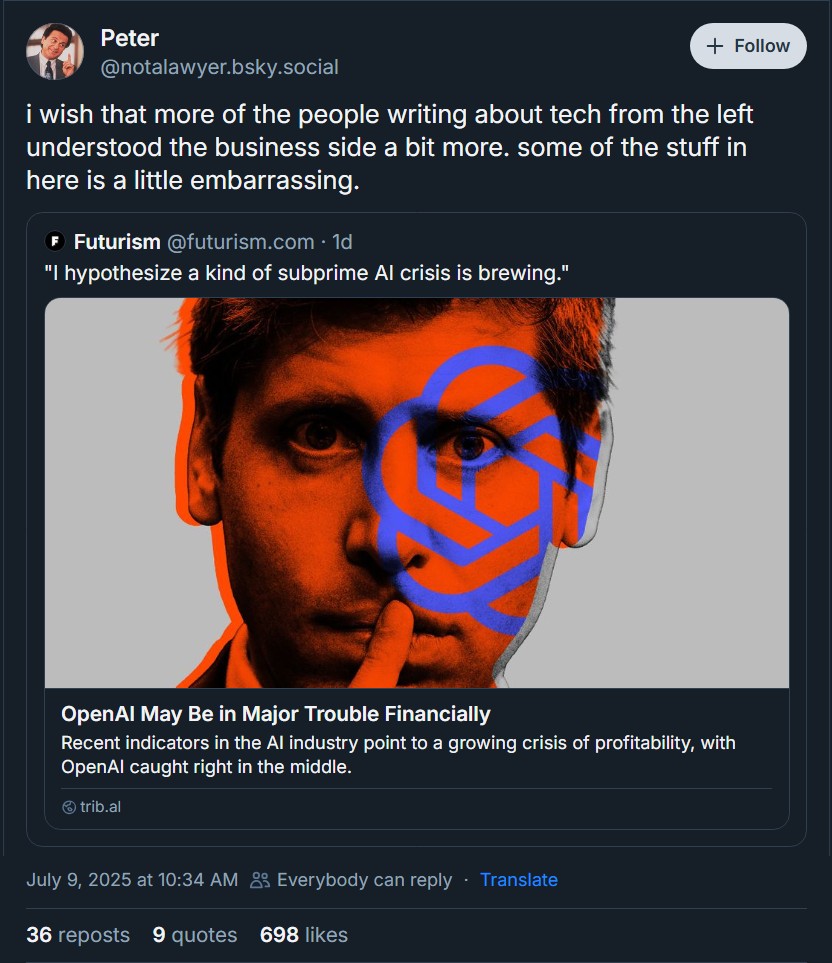Click the July 9, 2025 post timestamp
Image resolution: width=832 pixels, height=963 pixels.
132,880
